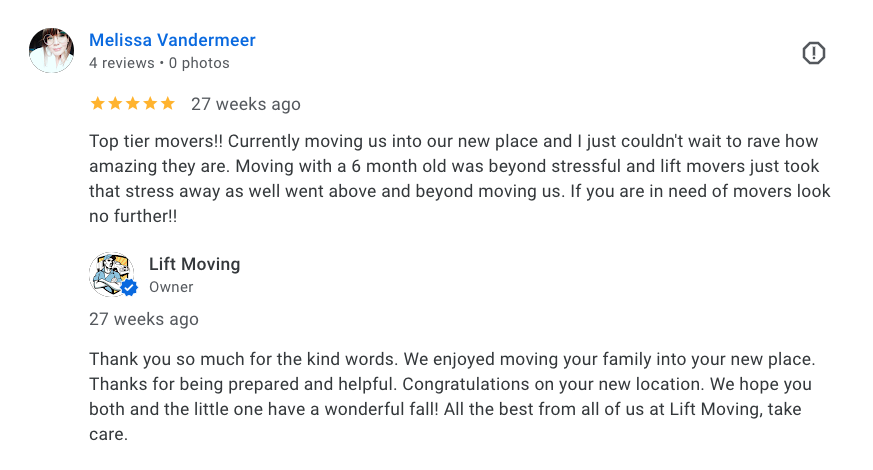This screenshot has height=470, width=873.
Task: Click the second rating star
Action: click(x=115, y=104)
